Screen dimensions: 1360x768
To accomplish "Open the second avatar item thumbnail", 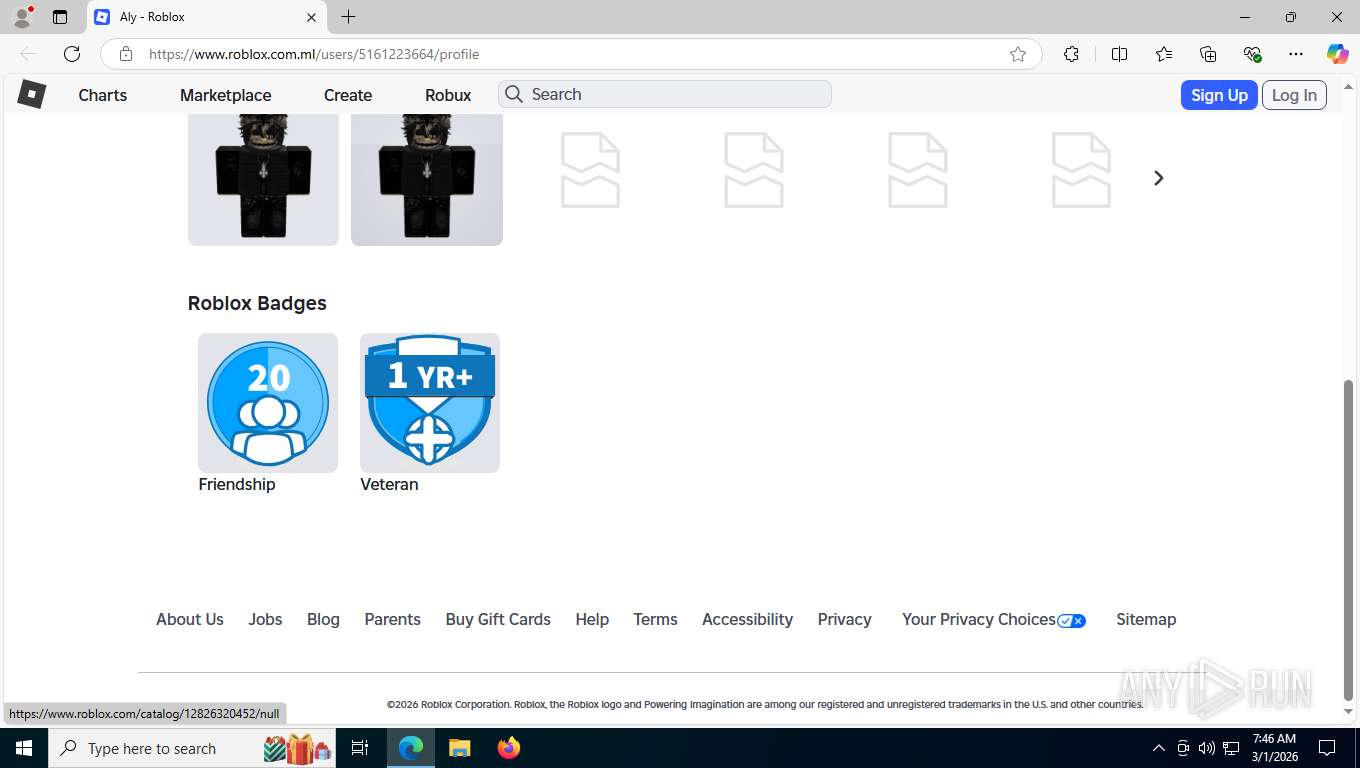I will (427, 179).
